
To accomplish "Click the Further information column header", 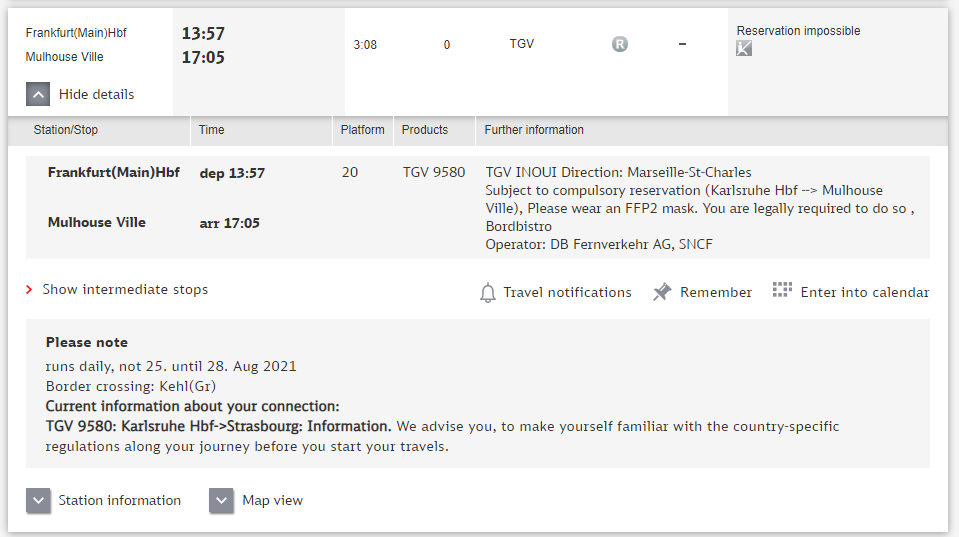I will 534,130.
